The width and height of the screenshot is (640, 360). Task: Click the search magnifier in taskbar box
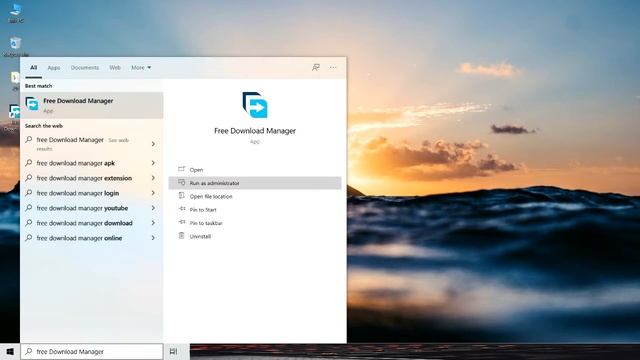29,351
